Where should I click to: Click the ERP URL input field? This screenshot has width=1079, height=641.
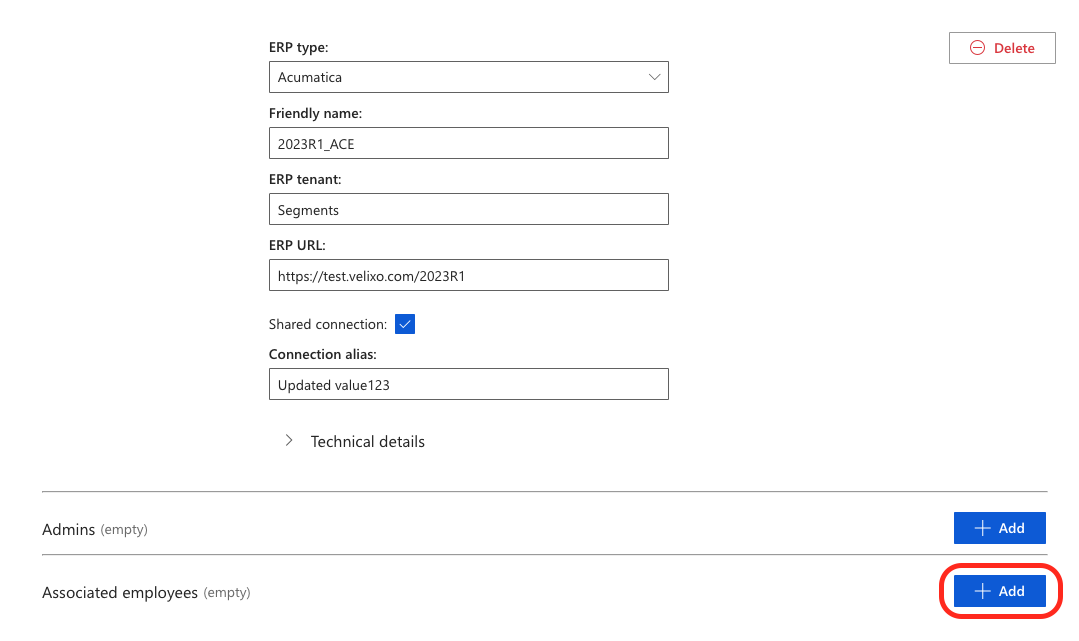pyautogui.click(x=468, y=276)
